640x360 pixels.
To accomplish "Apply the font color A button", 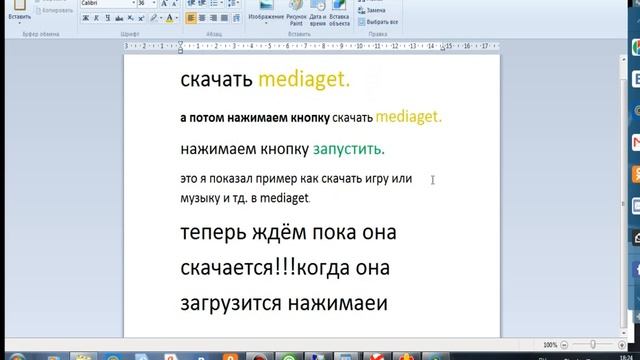I will [169, 18].
